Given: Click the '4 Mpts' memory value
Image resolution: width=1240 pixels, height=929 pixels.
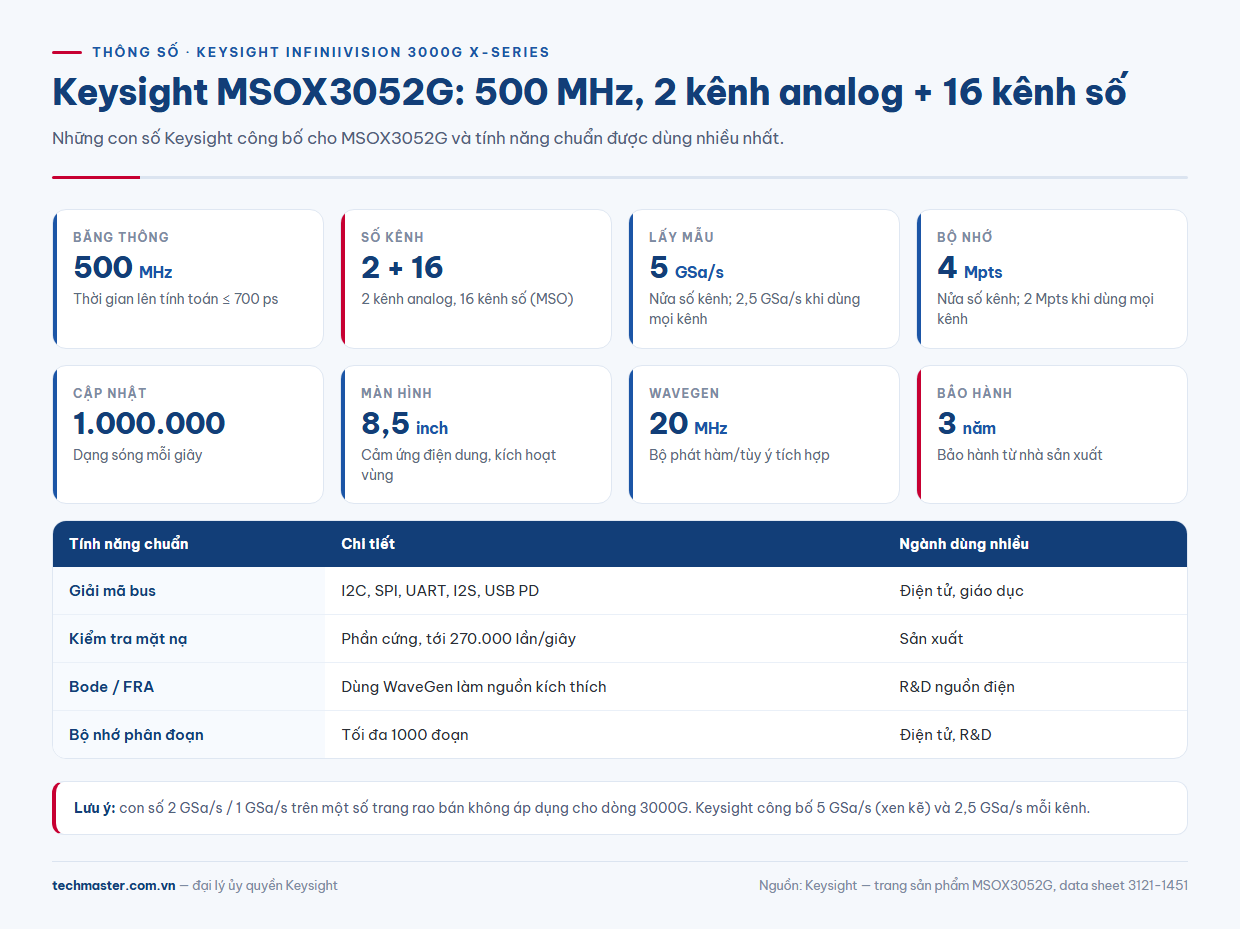Looking at the screenshot, I should tap(970, 268).
